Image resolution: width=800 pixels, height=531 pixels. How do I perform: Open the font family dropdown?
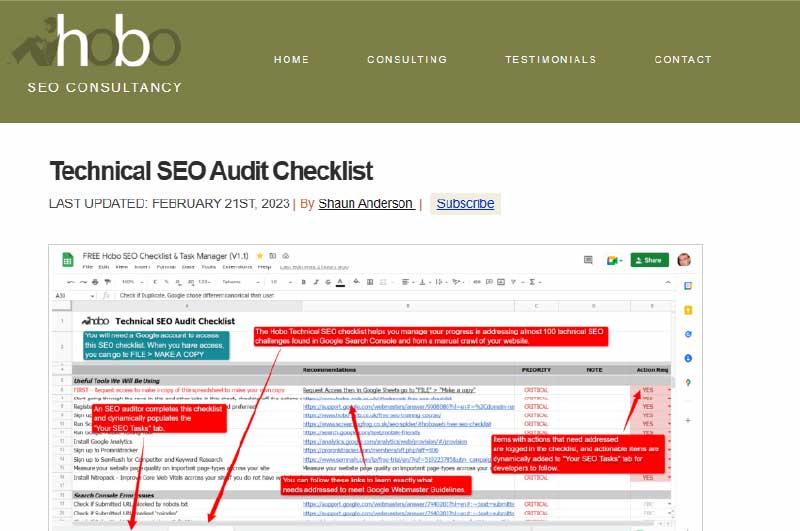(240, 282)
